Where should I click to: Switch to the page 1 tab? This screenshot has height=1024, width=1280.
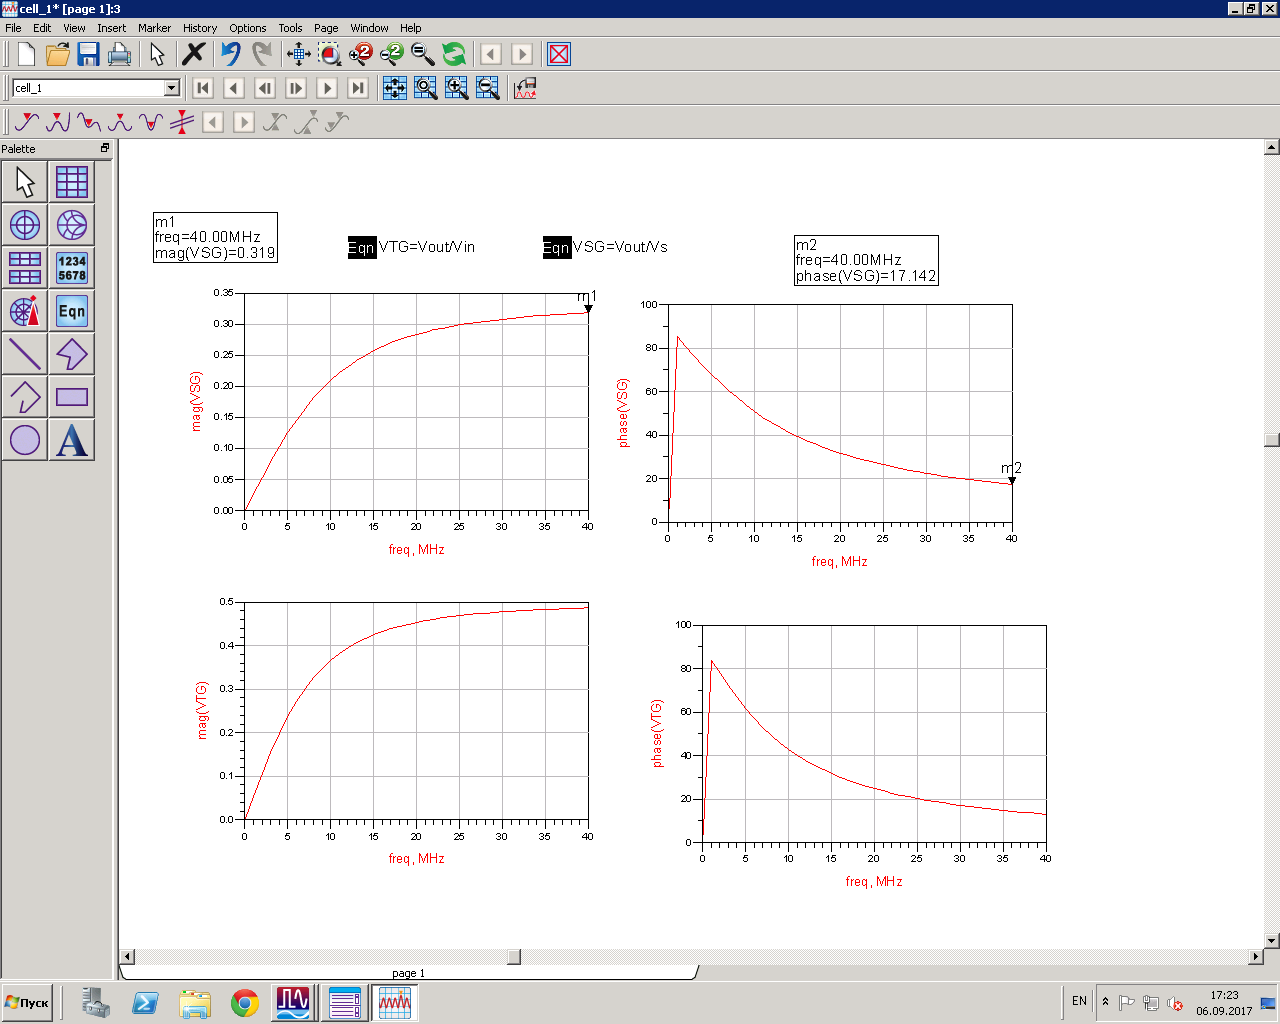[x=408, y=973]
